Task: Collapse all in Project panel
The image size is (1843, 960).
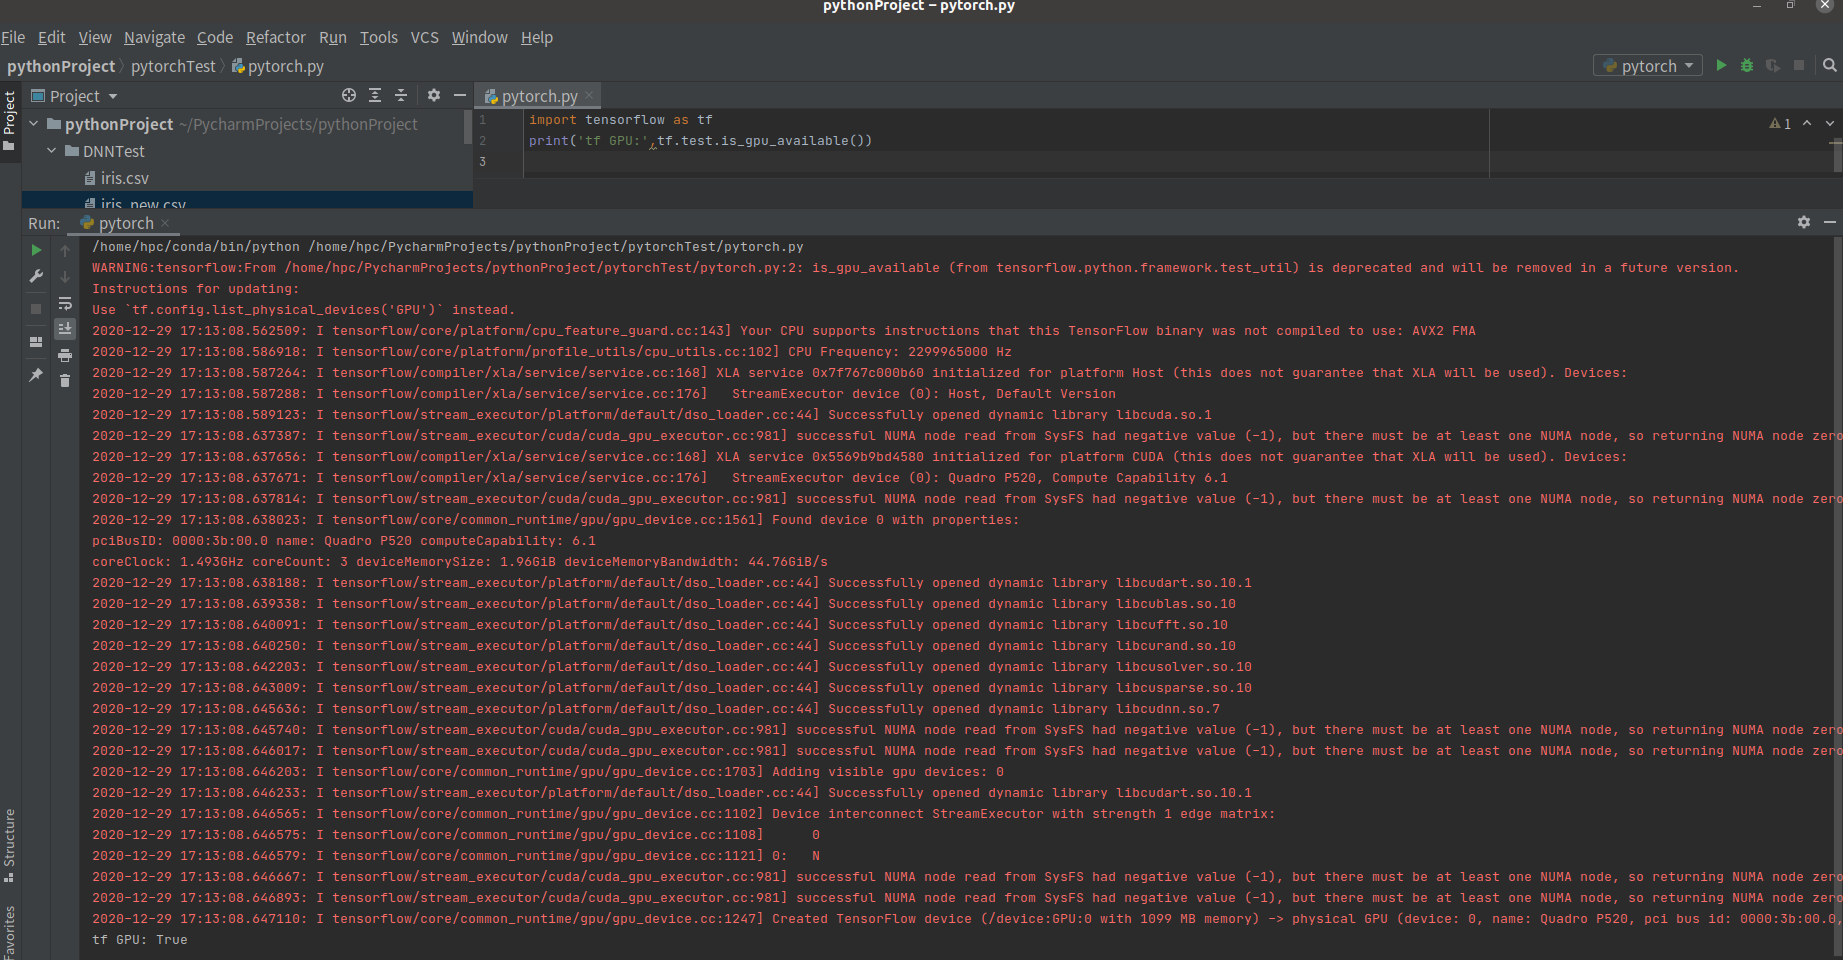Action: 401,95
